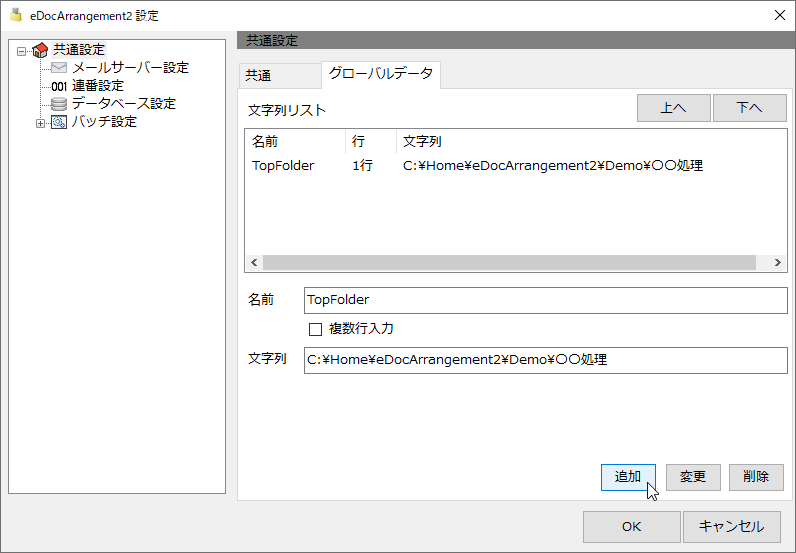Viewport: 796px width, 553px height.
Task: Focus the 文字列 input field
Action: [x=546, y=360]
